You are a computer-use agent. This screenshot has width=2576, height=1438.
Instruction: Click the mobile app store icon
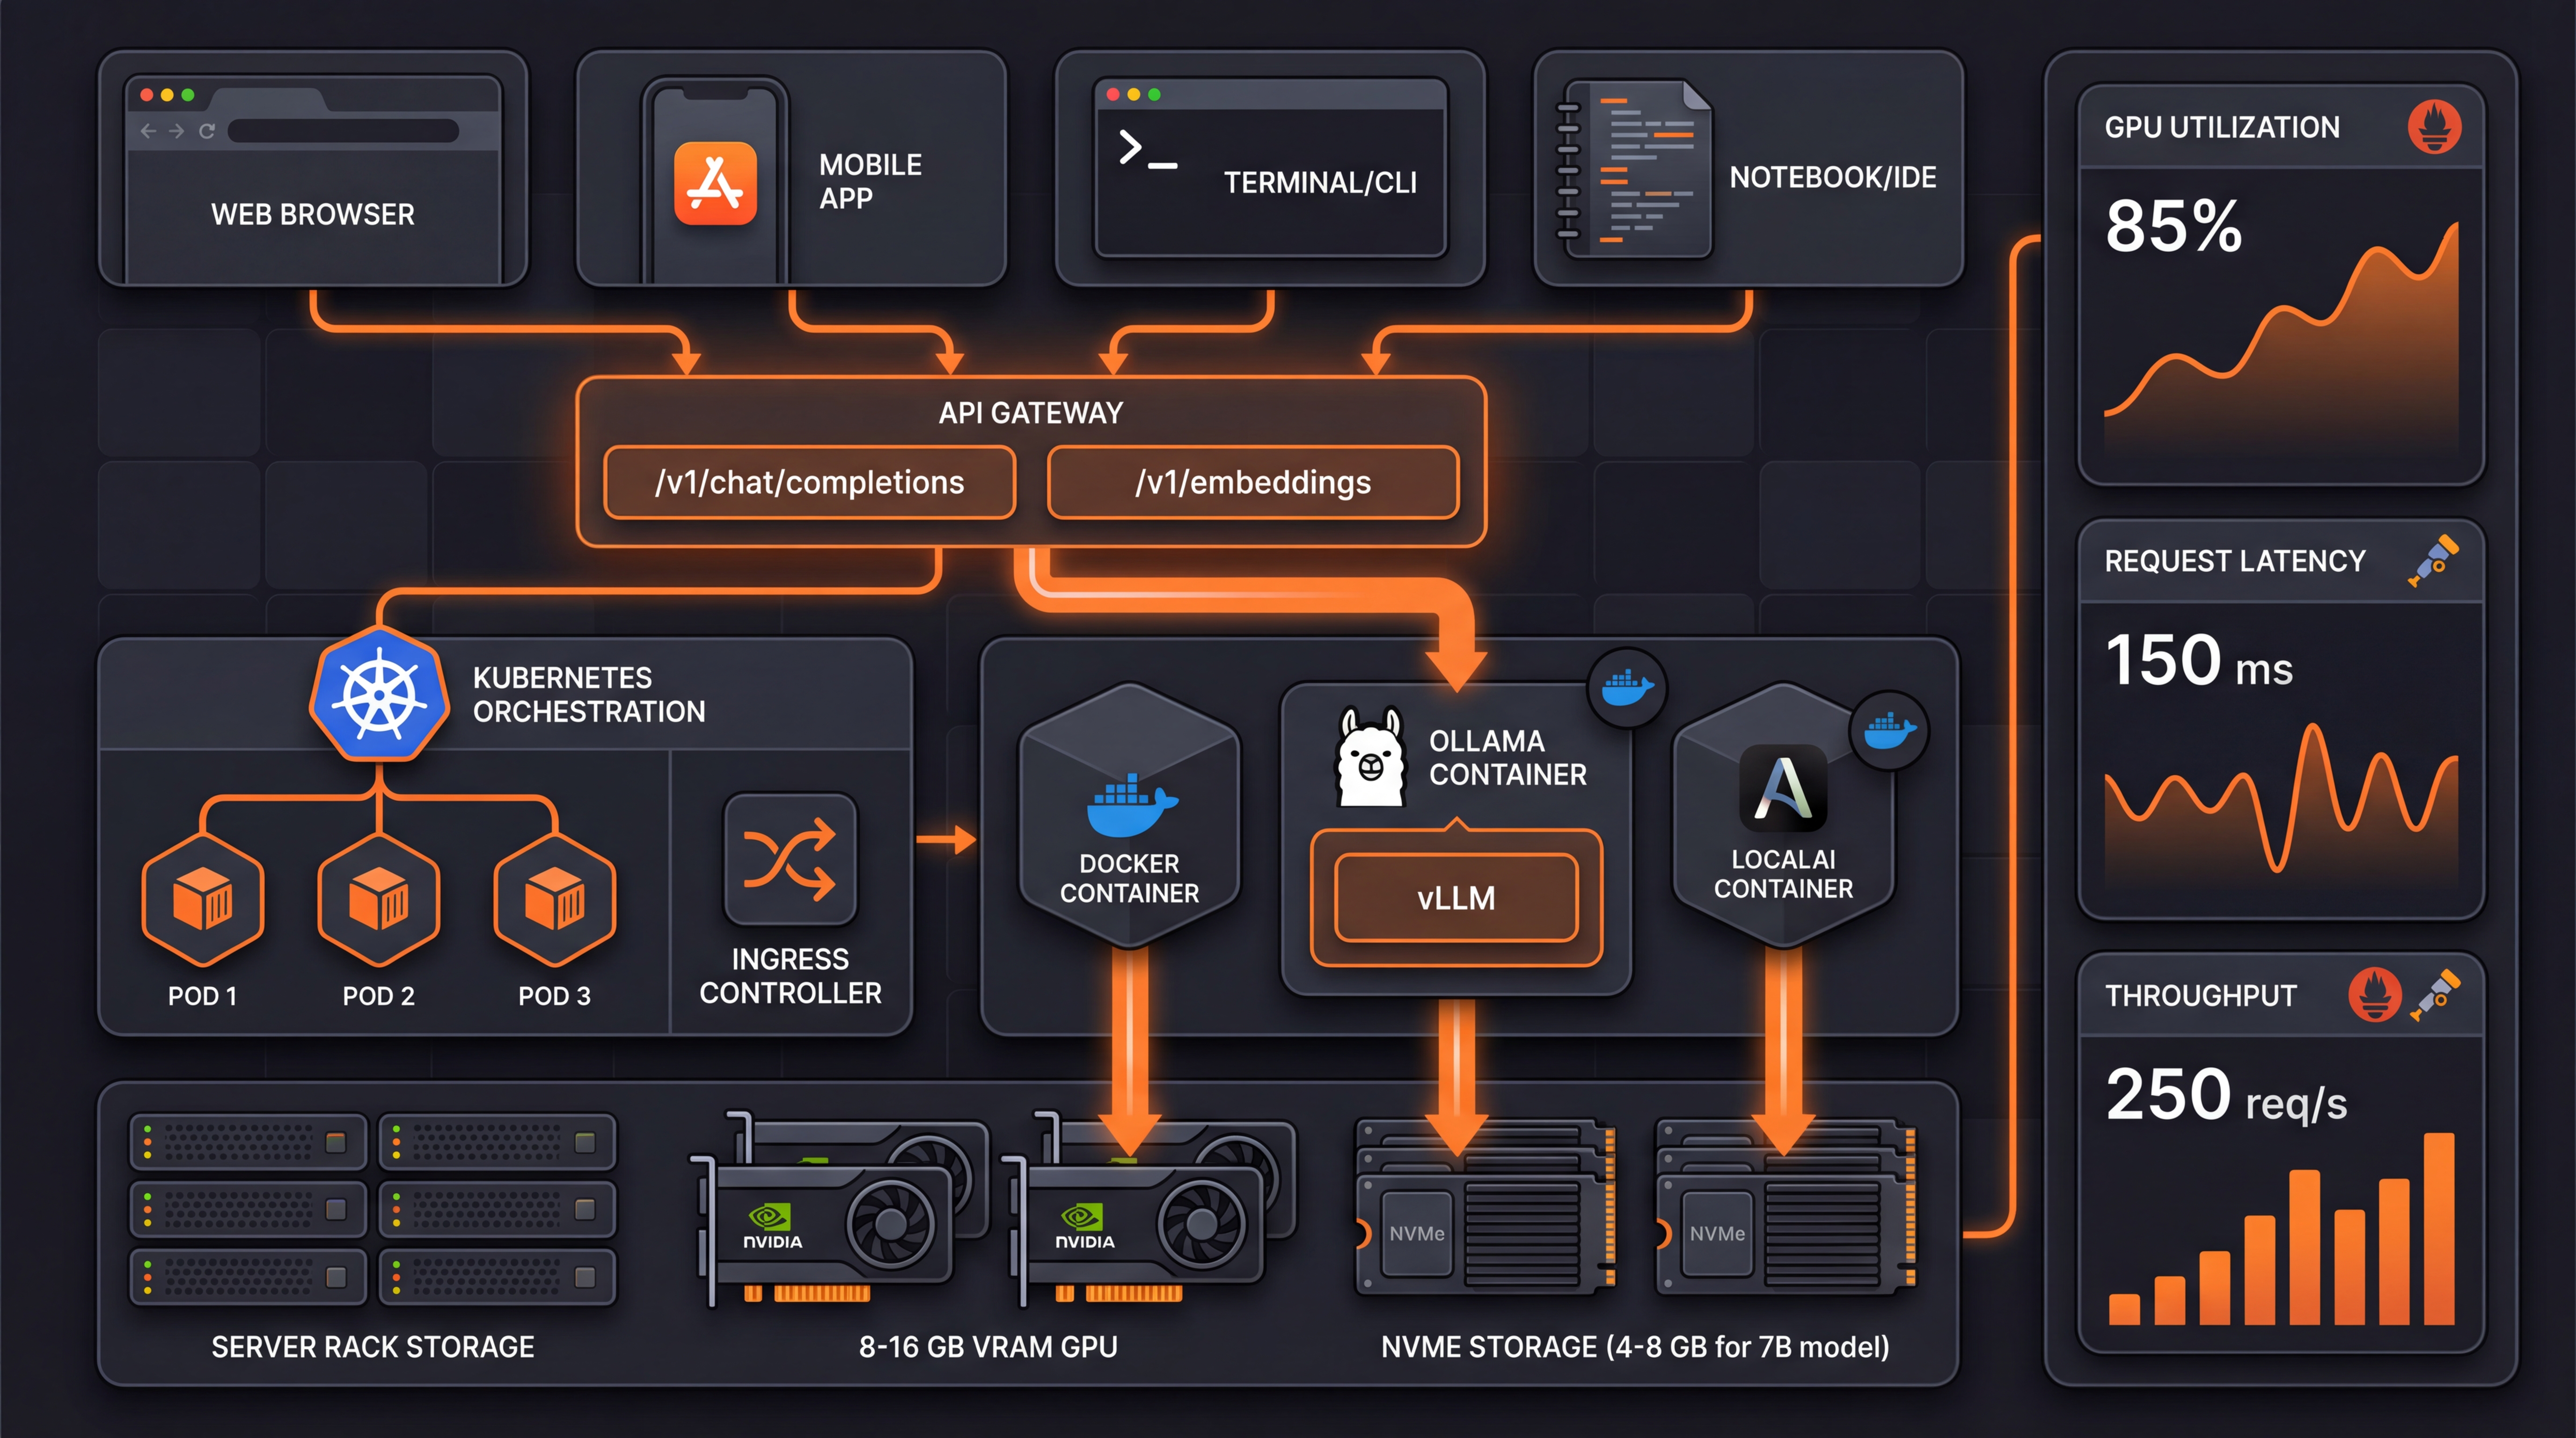[x=715, y=183]
